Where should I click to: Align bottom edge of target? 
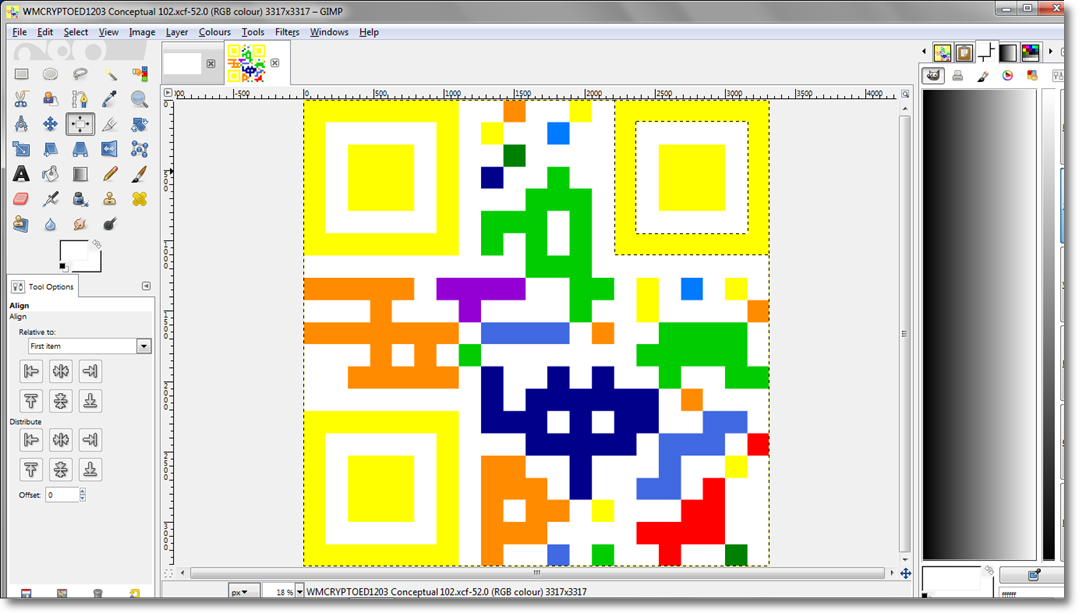point(90,401)
